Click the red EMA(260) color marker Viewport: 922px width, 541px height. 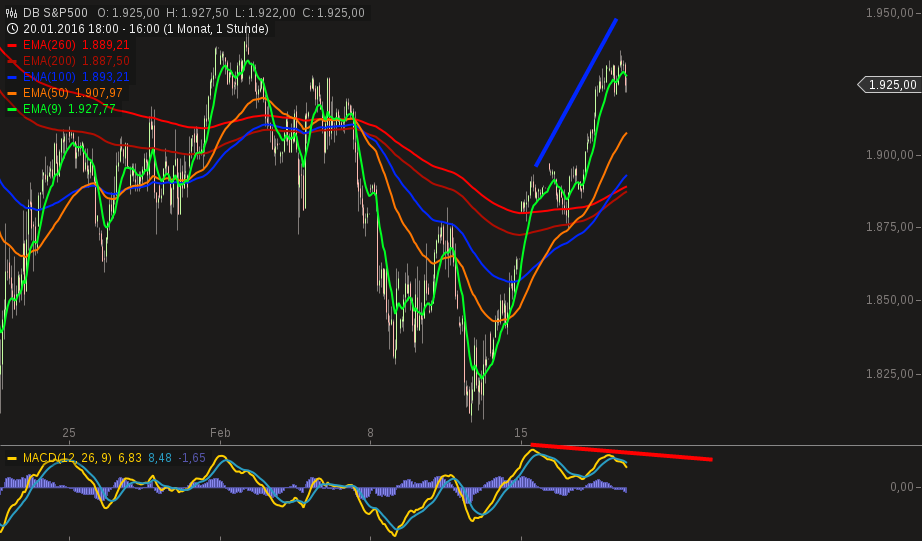pyautogui.click(x=12, y=45)
